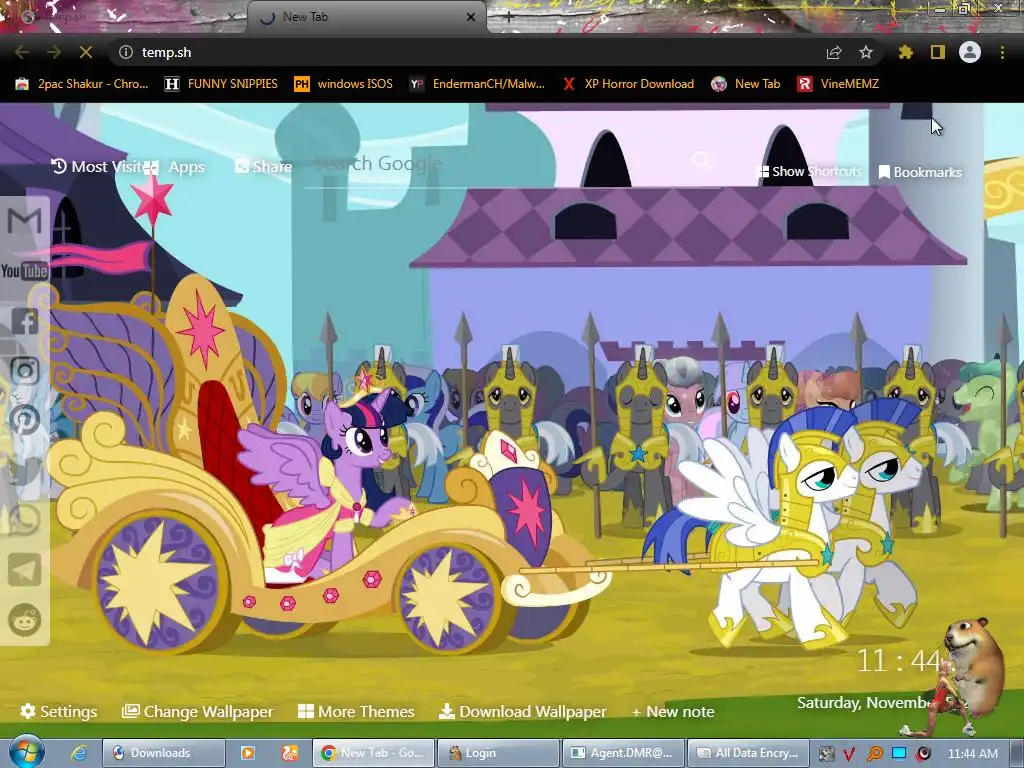Bookmark this tab with the star

pyautogui.click(x=866, y=52)
